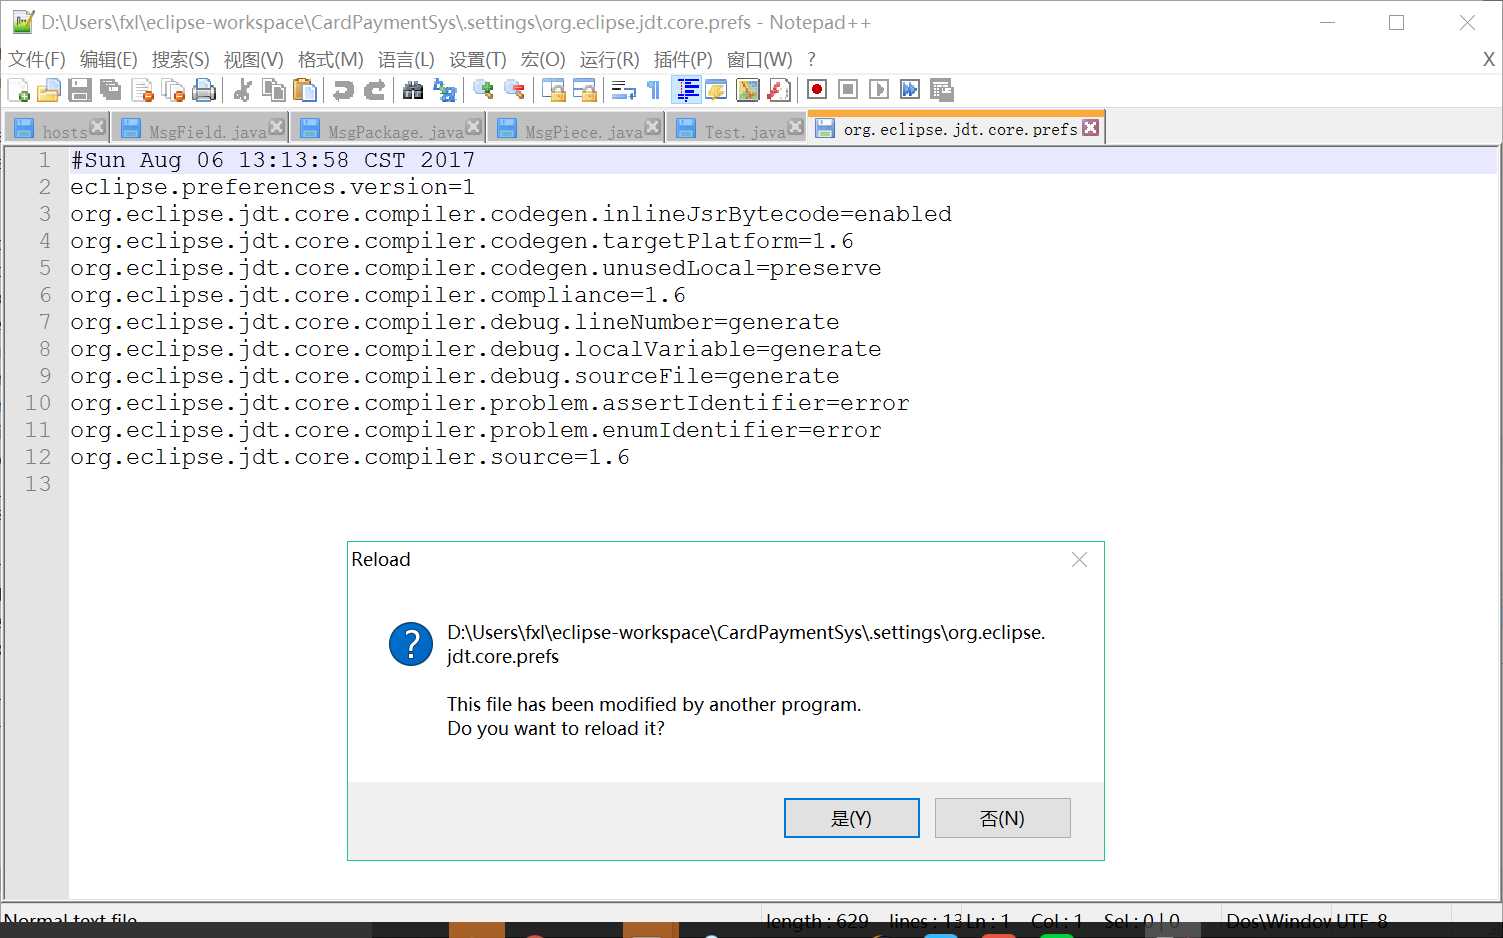Click the Close All documents toolbar icon

[x=174, y=90]
